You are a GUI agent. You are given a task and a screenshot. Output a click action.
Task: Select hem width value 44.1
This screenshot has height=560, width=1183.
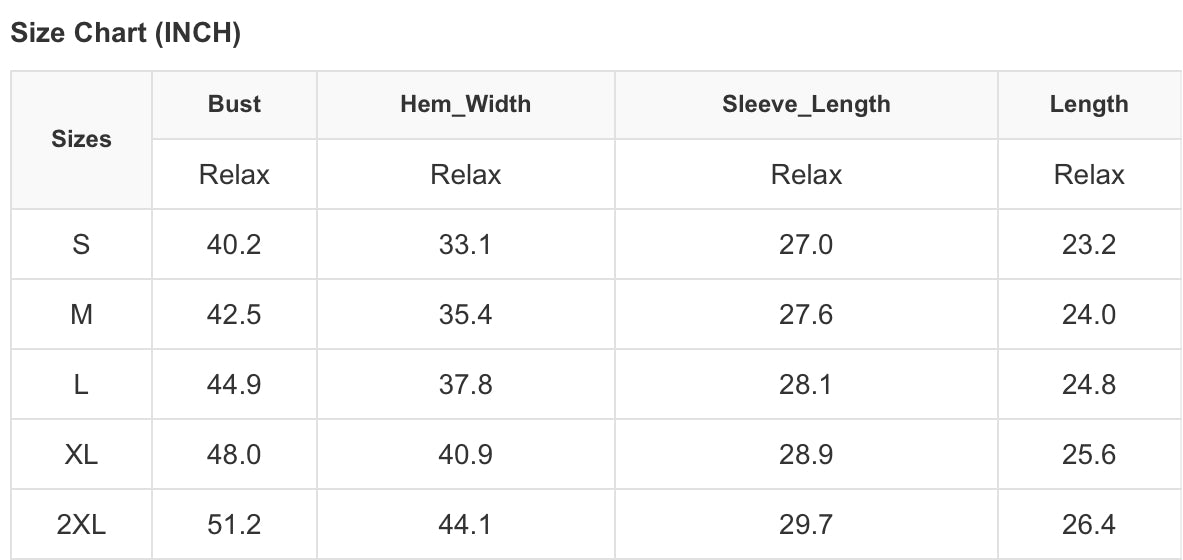click(x=465, y=524)
